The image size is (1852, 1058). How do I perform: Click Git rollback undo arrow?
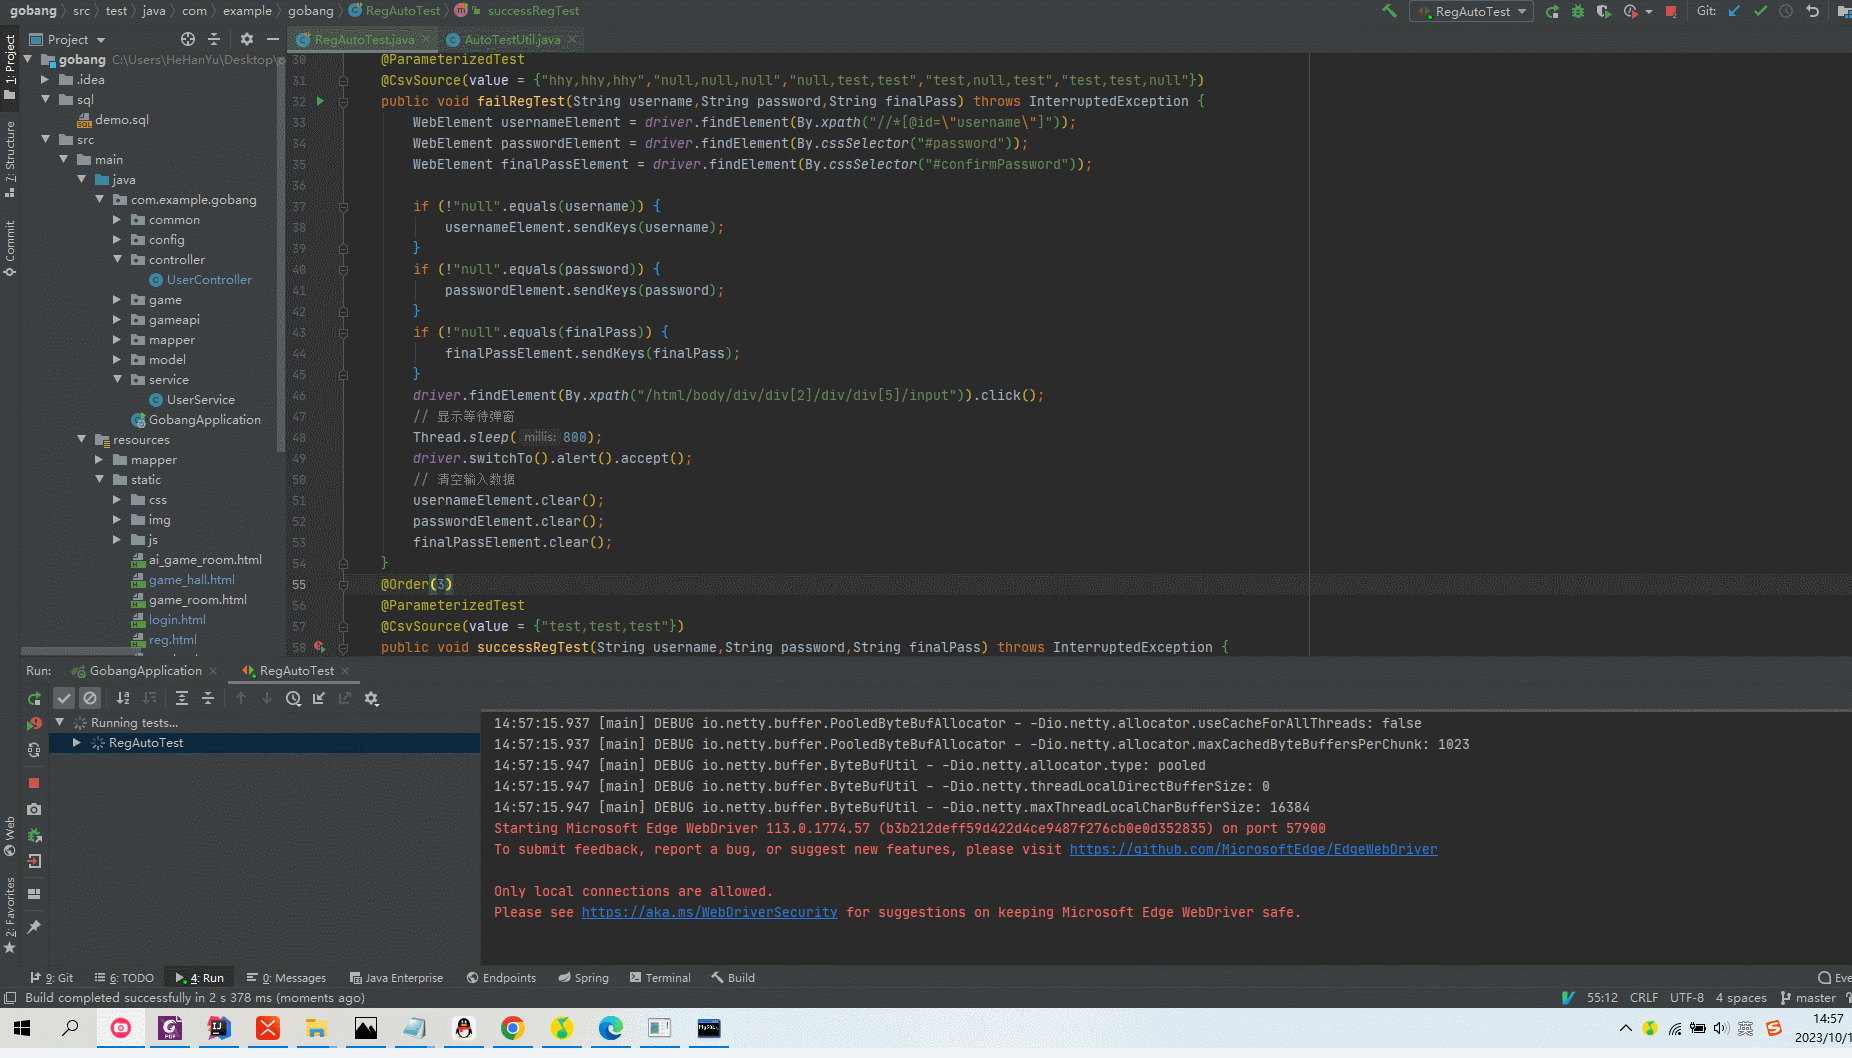click(x=1812, y=11)
